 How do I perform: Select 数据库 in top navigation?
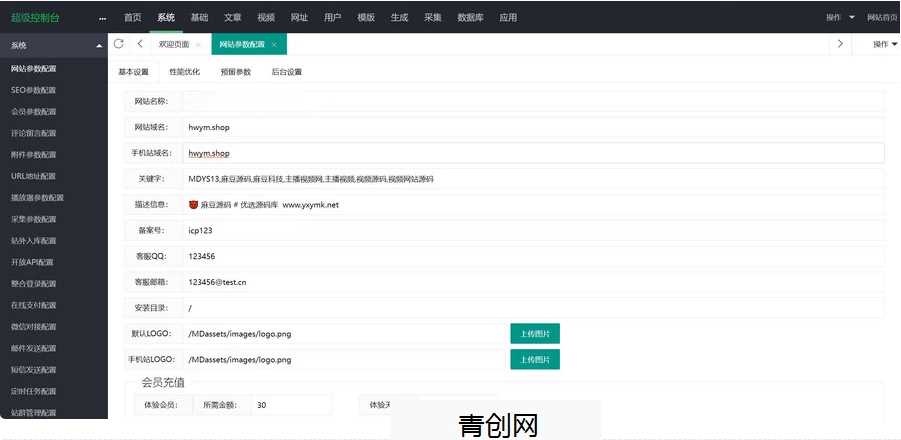(470, 17)
